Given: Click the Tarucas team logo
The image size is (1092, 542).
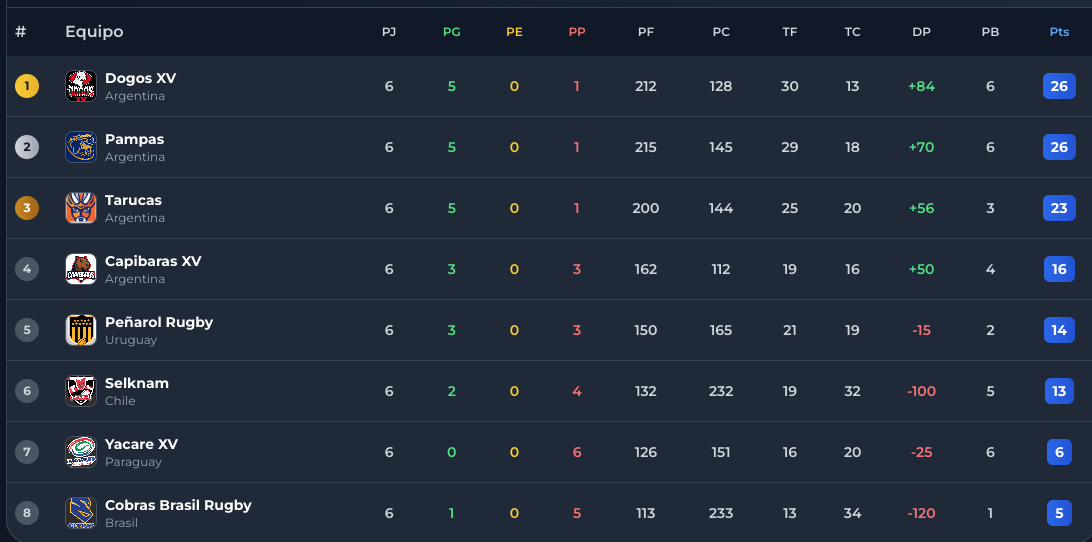Looking at the screenshot, I should click(x=81, y=208).
